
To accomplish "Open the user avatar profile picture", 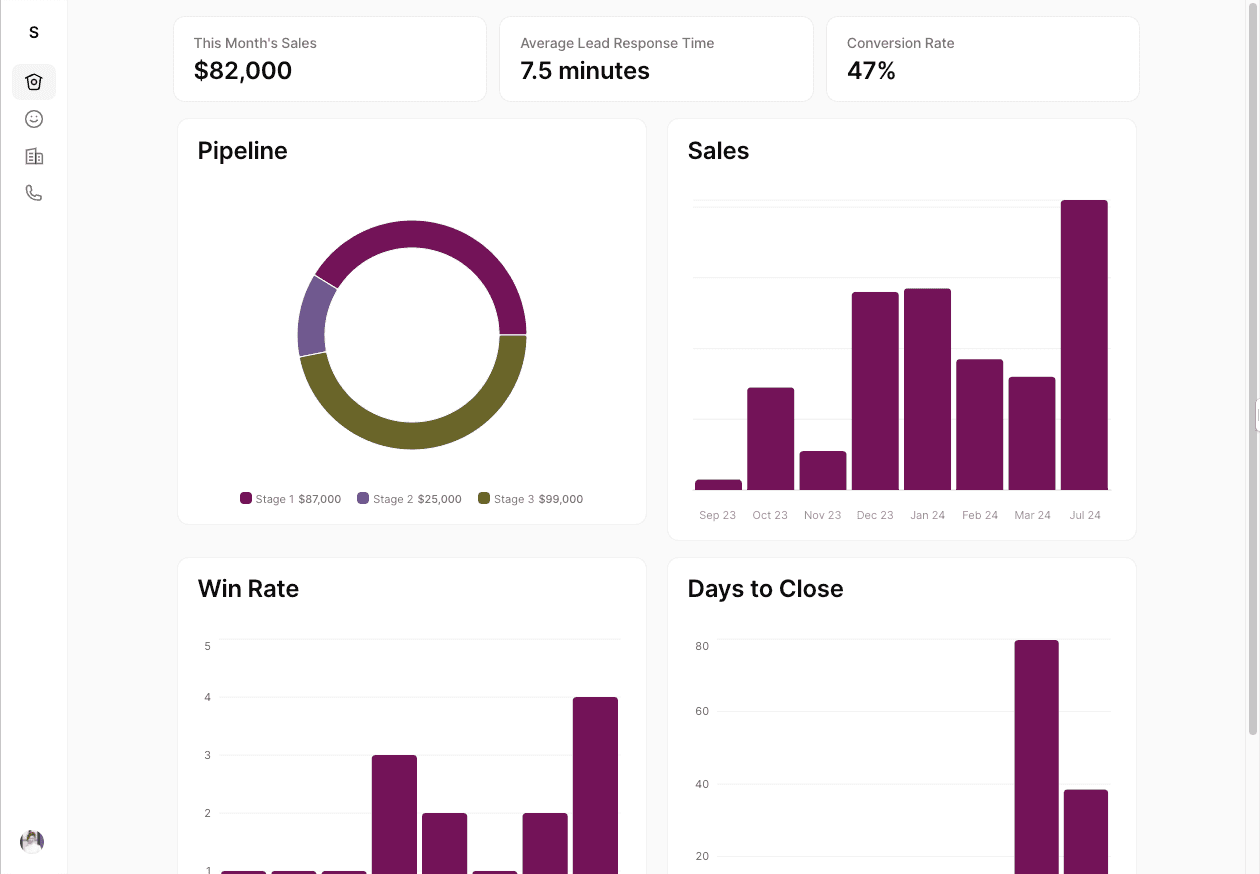I will 32,841.
